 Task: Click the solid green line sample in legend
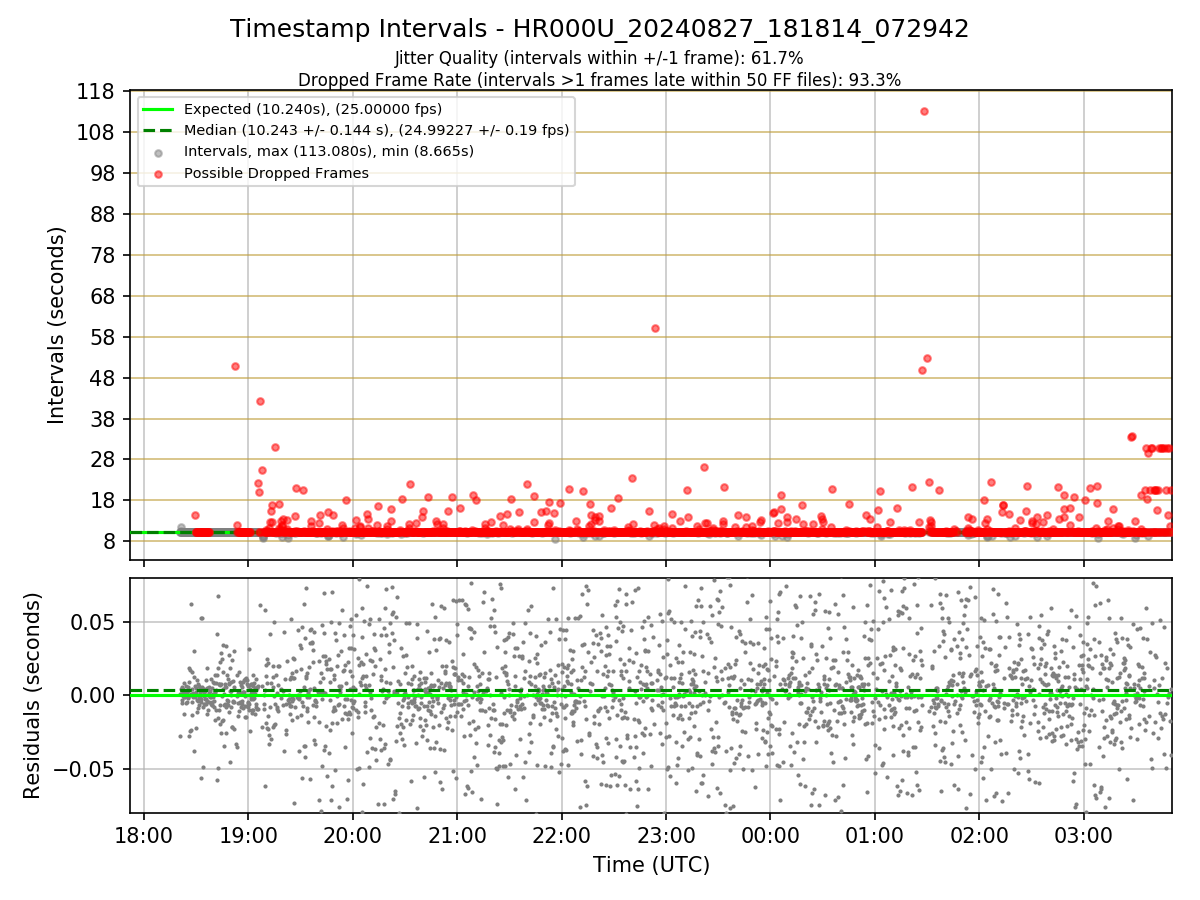click(x=160, y=109)
